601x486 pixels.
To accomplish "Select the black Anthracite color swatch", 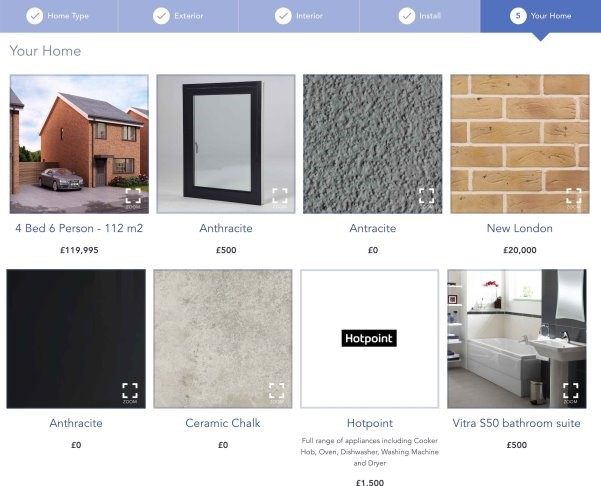I will click(76, 338).
